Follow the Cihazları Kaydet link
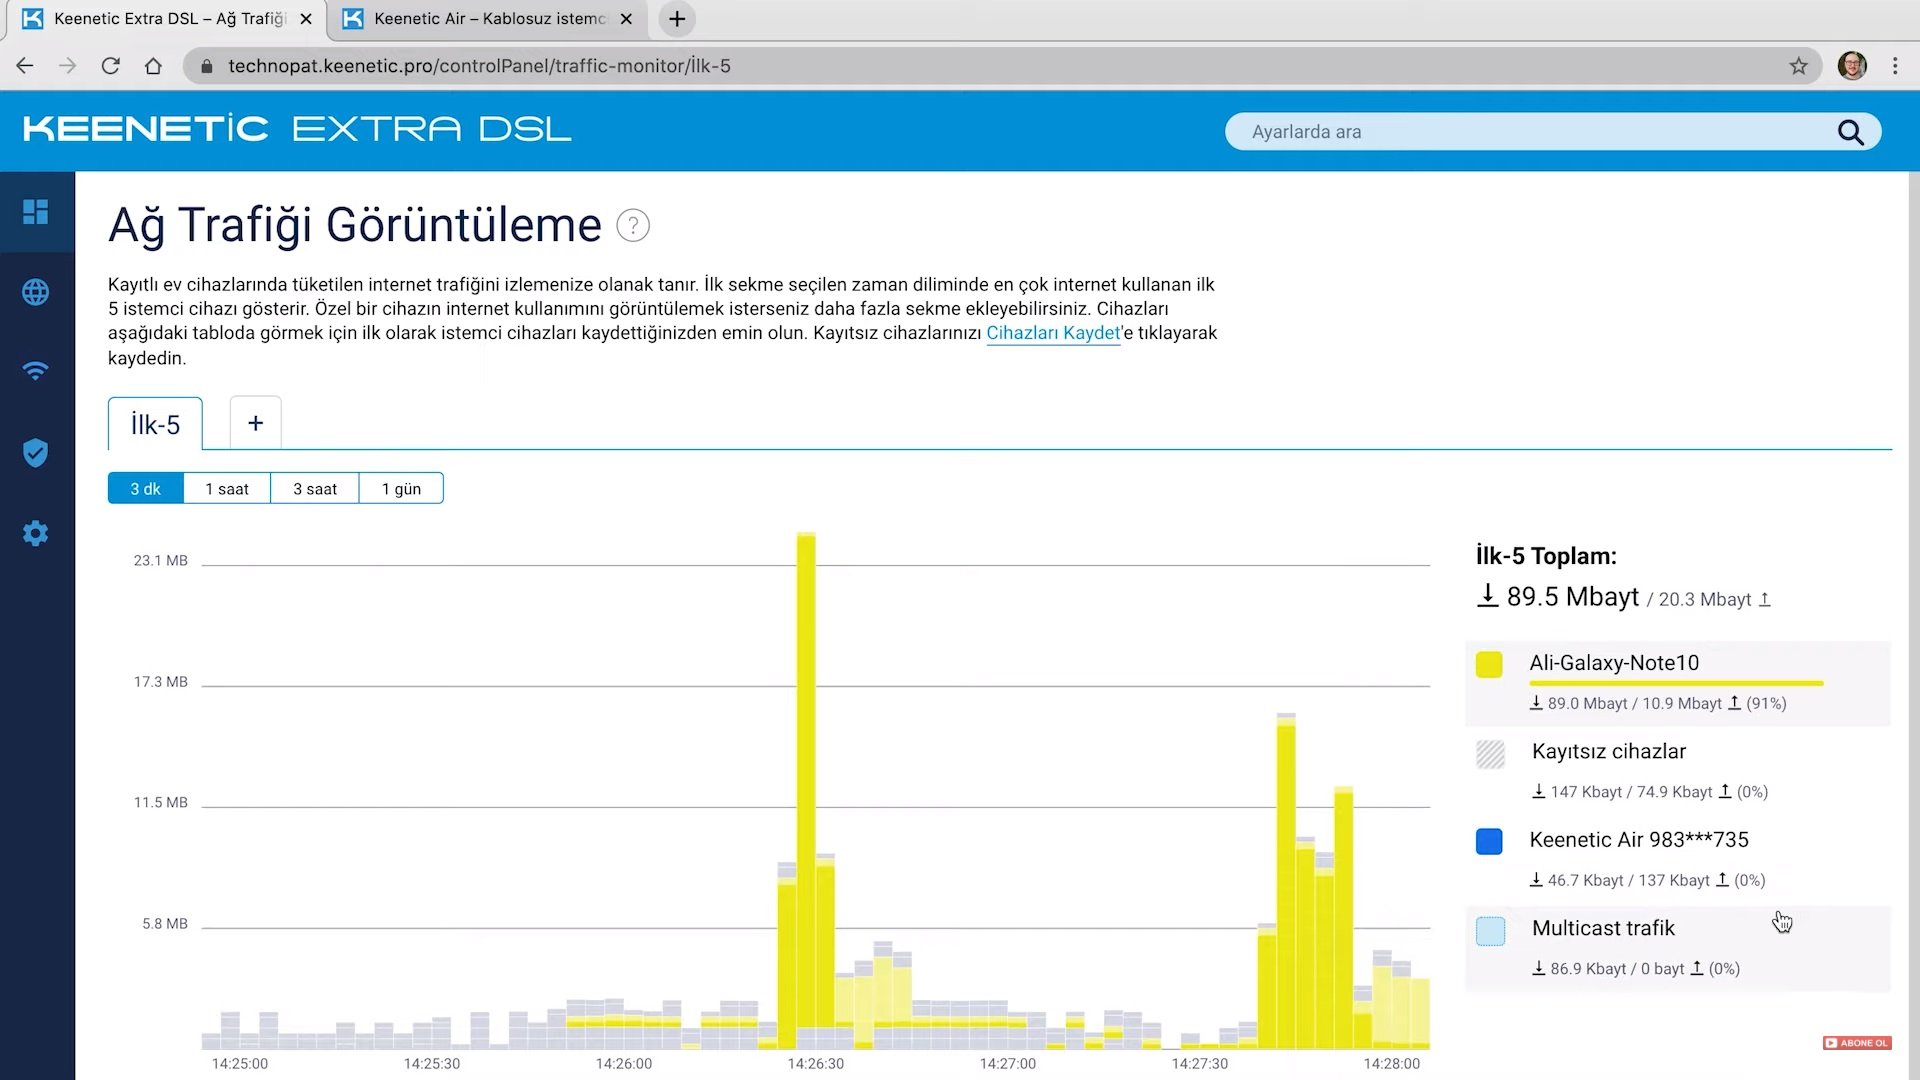The width and height of the screenshot is (1920, 1080). tap(1053, 333)
